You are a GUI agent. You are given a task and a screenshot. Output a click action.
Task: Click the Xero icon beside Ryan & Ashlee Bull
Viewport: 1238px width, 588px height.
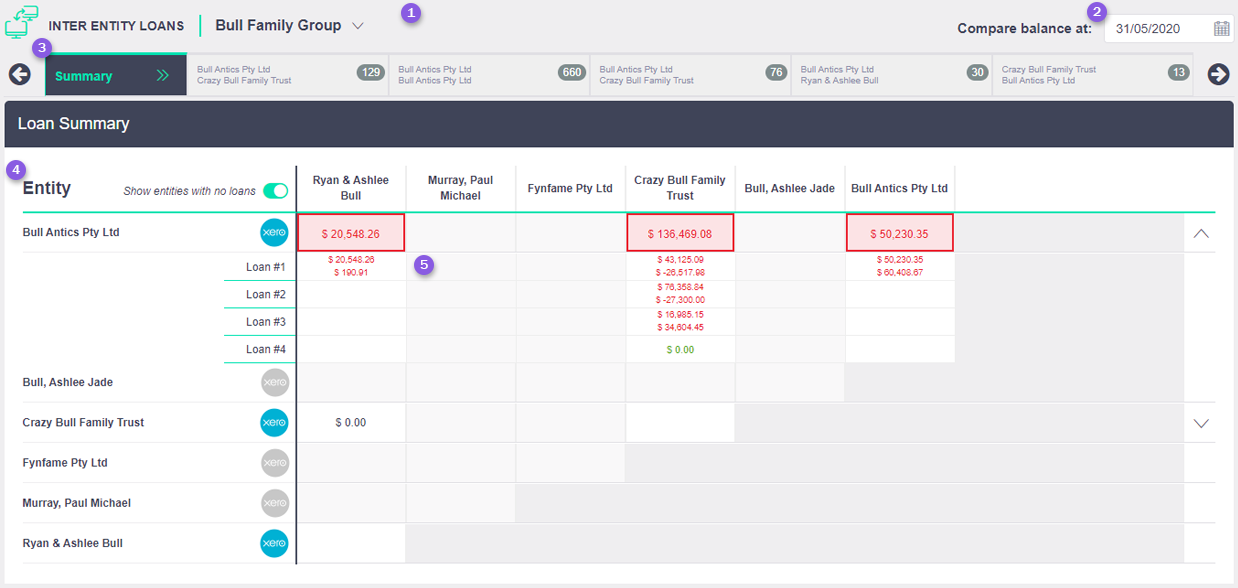coord(274,543)
